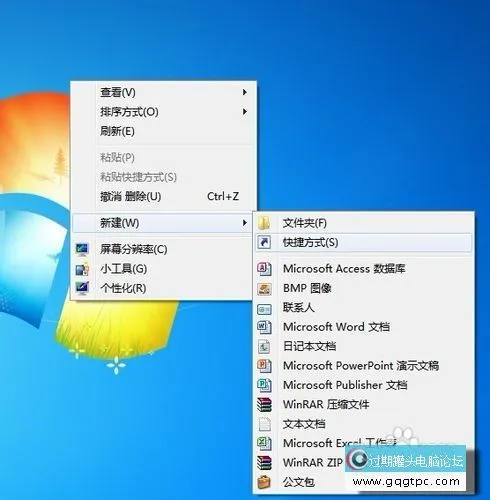Create new 快捷方式(S)

(364, 242)
